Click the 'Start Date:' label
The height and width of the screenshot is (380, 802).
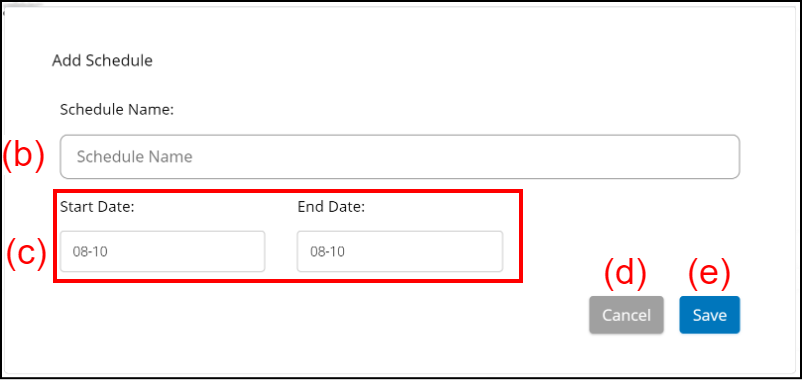pyautogui.click(x=97, y=207)
